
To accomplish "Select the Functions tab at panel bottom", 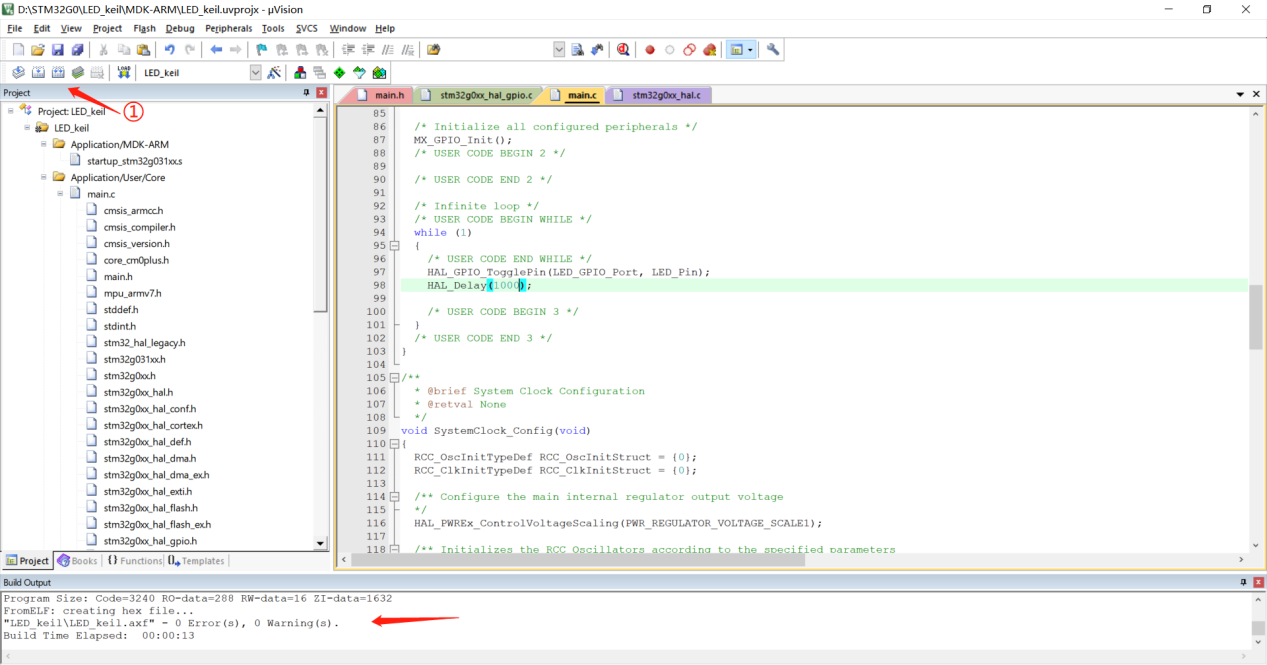I will pyautogui.click(x=134, y=561).
